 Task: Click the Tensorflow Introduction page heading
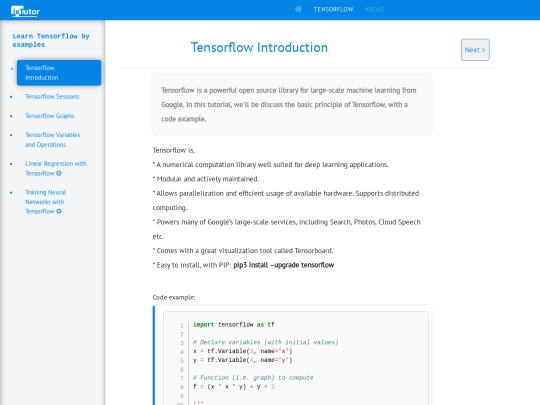pyautogui.click(x=259, y=48)
